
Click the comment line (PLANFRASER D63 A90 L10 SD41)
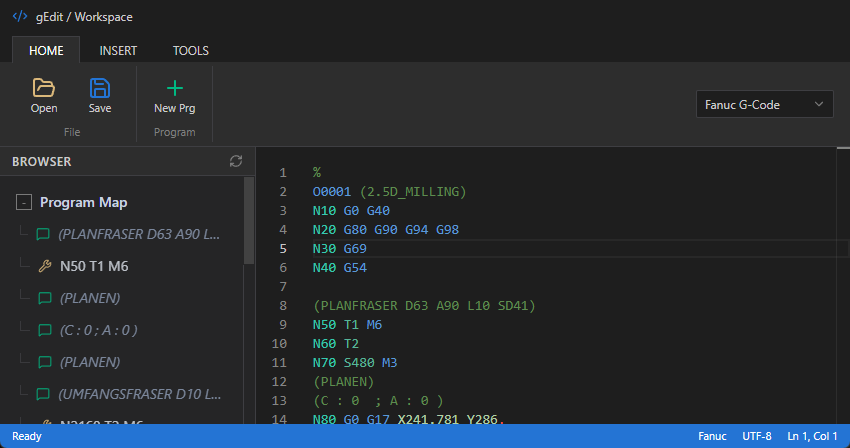coord(424,305)
